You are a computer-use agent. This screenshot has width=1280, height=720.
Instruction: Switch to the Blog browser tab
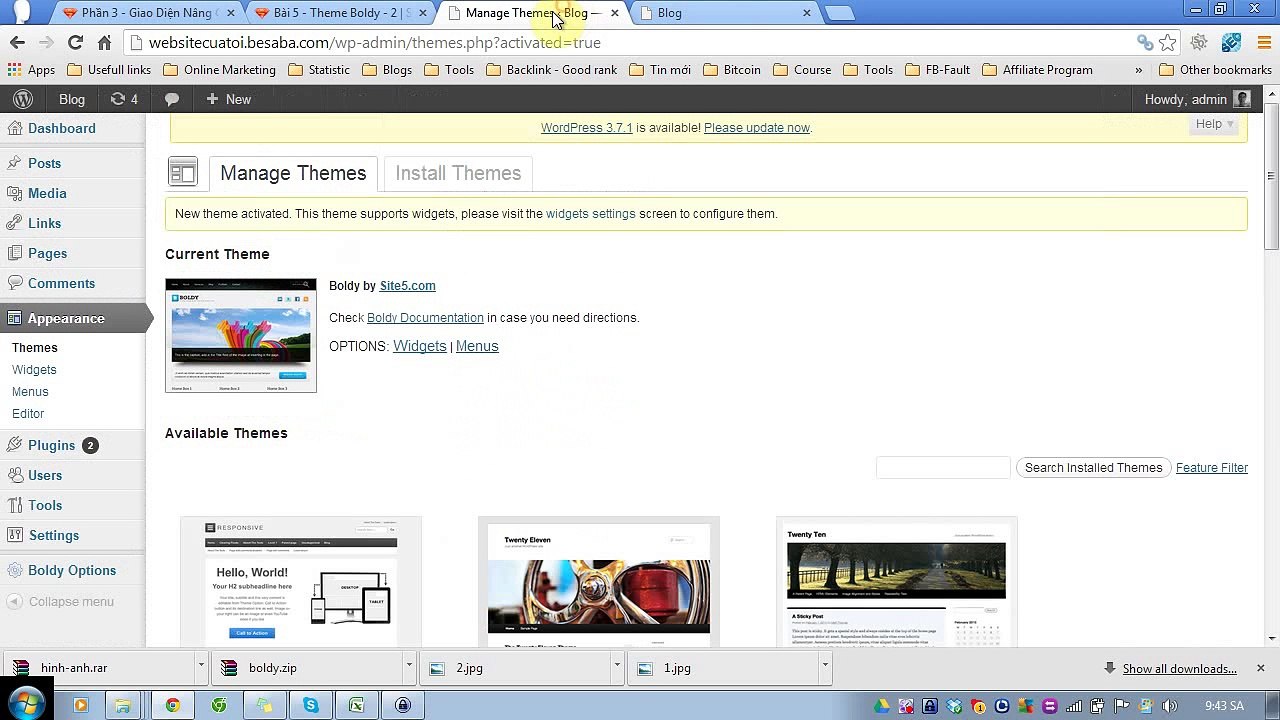(x=727, y=13)
